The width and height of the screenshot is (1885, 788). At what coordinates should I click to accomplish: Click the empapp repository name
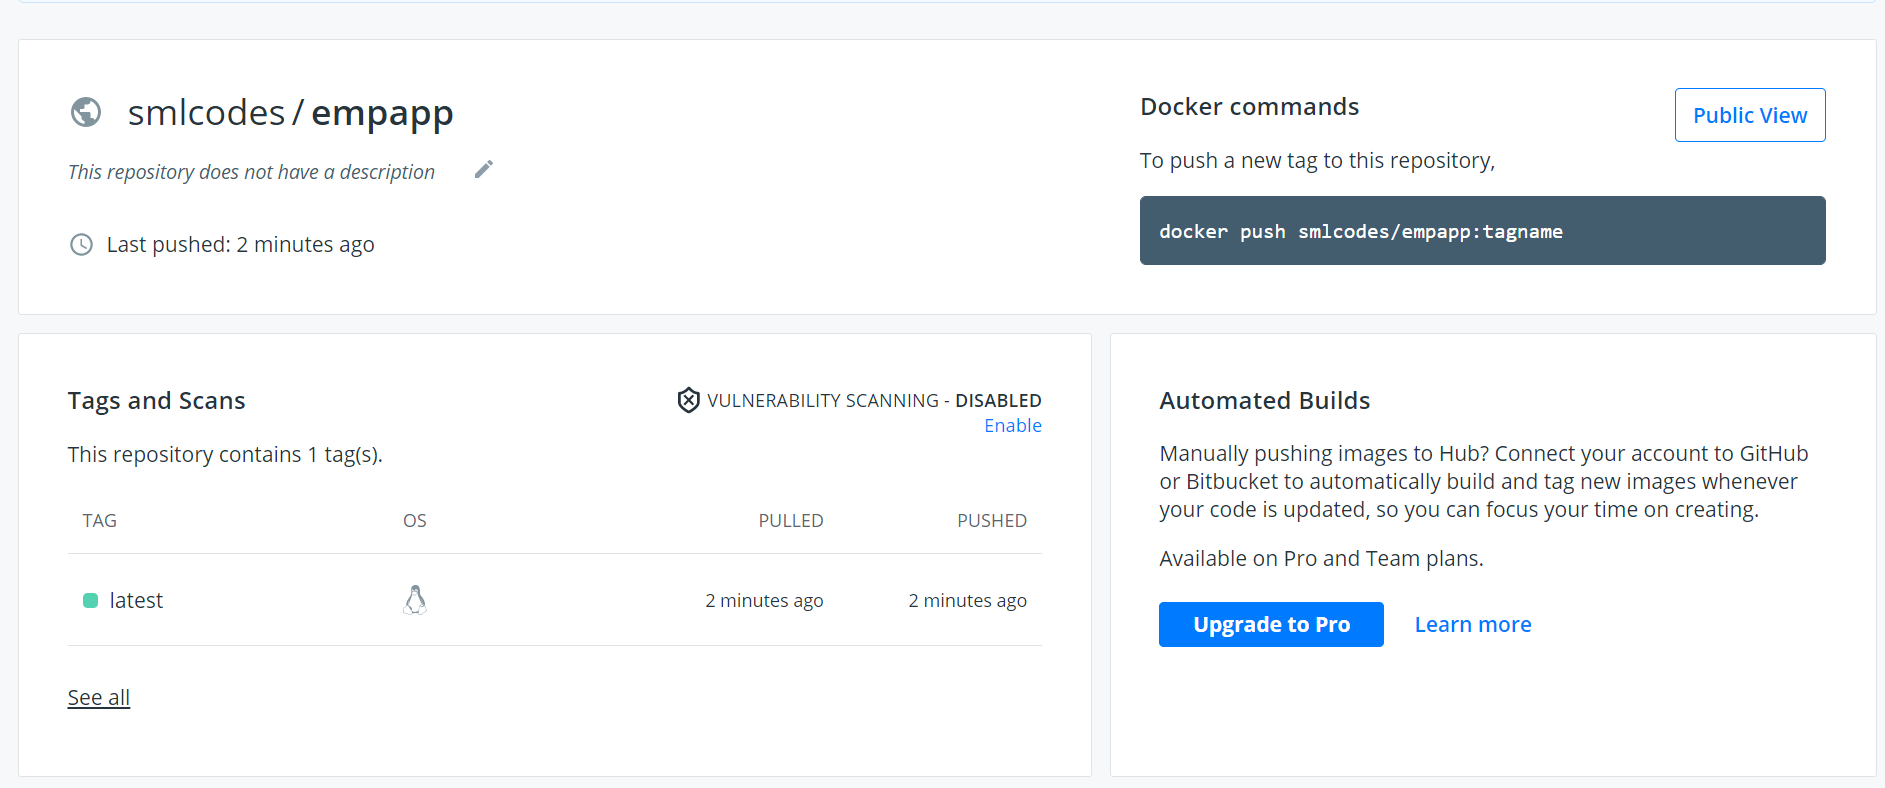(382, 114)
